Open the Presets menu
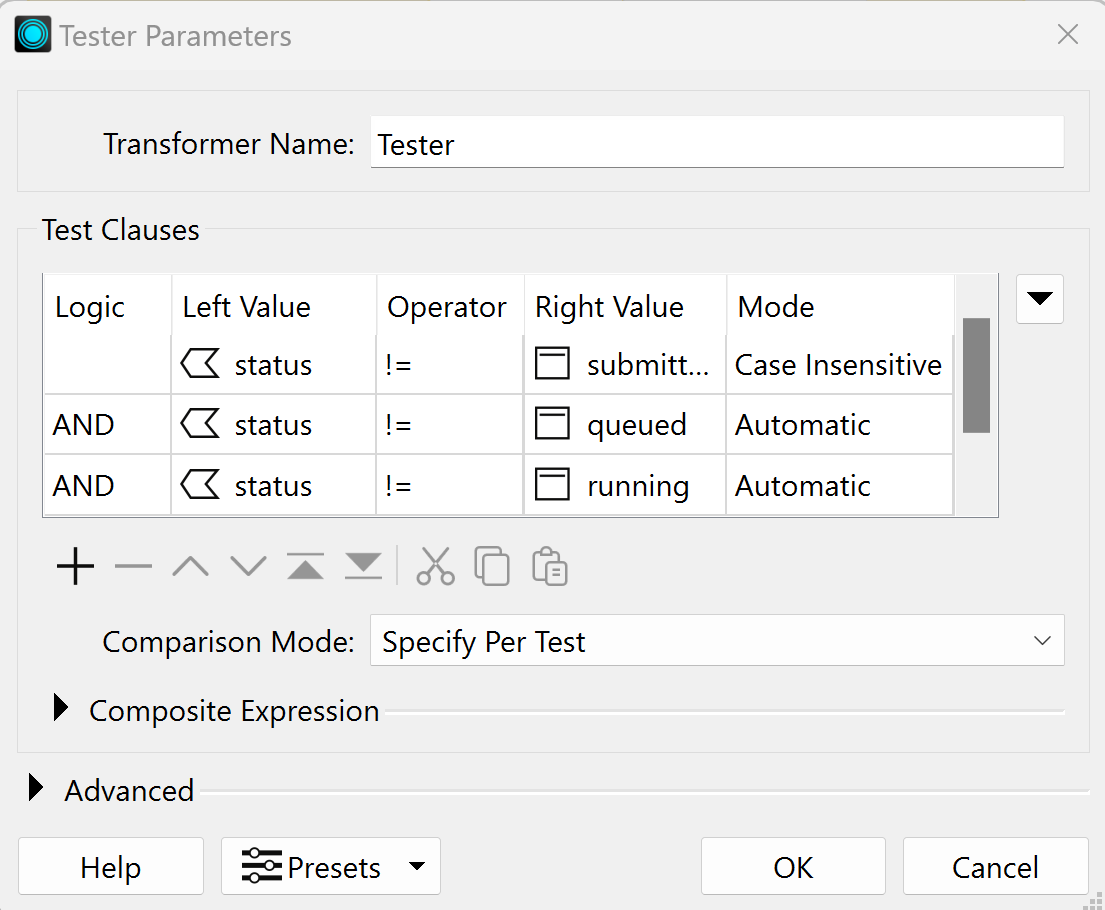 click(330, 866)
